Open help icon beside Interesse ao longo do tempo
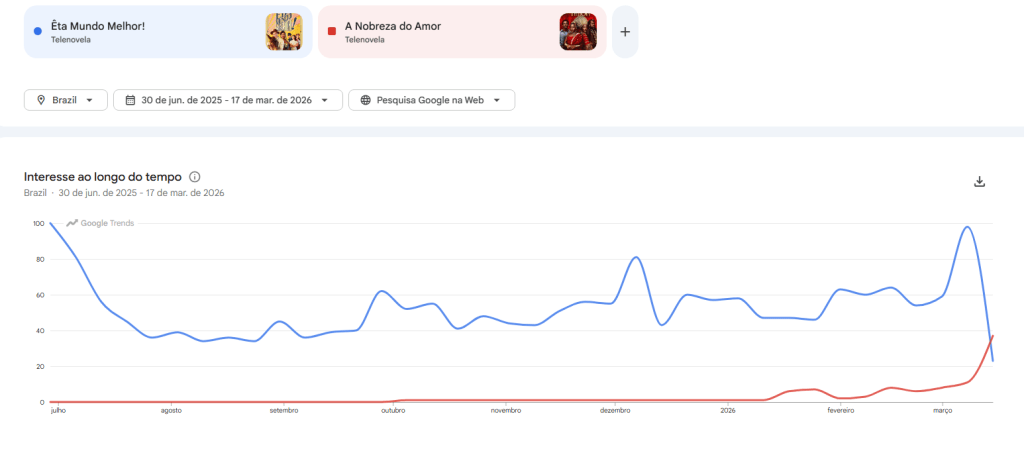1024x449 pixels. 195,177
